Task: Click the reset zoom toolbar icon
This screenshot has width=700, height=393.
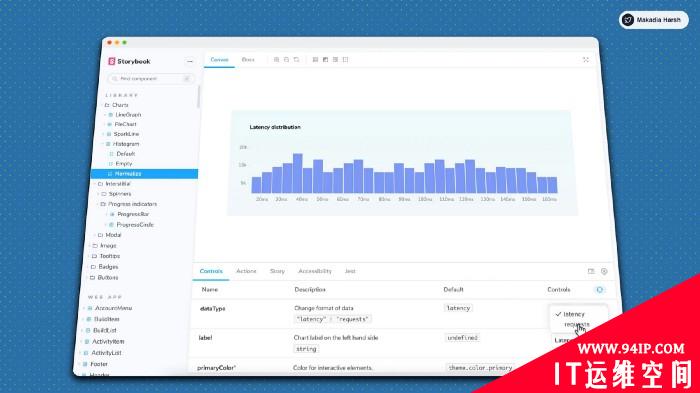Action: [x=296, y=60]
